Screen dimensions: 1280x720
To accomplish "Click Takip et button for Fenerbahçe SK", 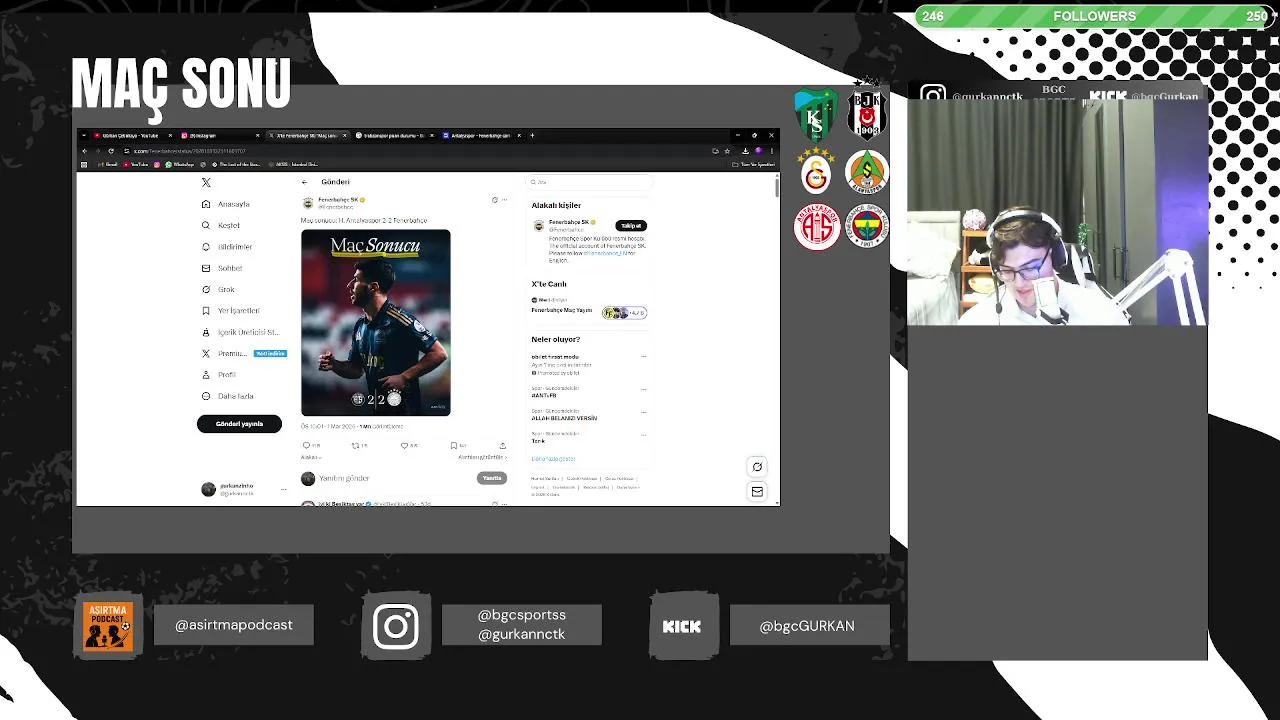I will pos(631,226).
